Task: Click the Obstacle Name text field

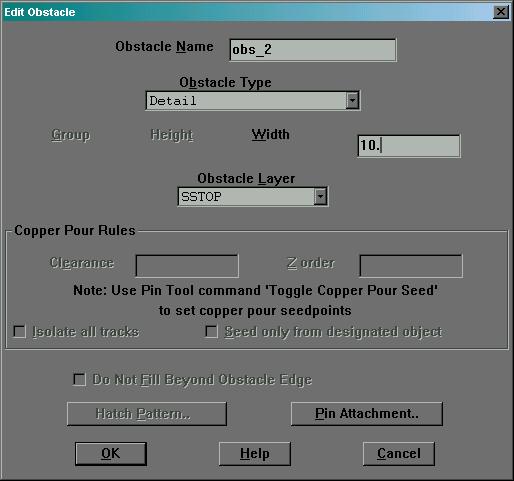Action: click(313, 50)
